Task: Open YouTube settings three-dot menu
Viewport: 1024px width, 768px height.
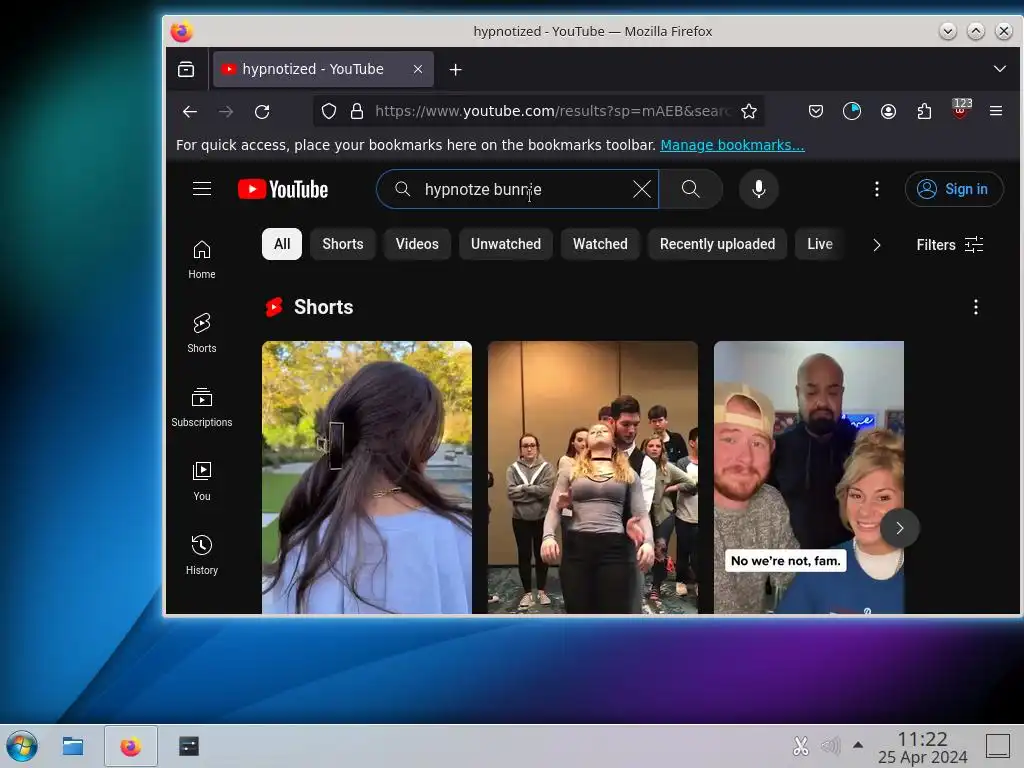Action: click(x=876, y=189)
